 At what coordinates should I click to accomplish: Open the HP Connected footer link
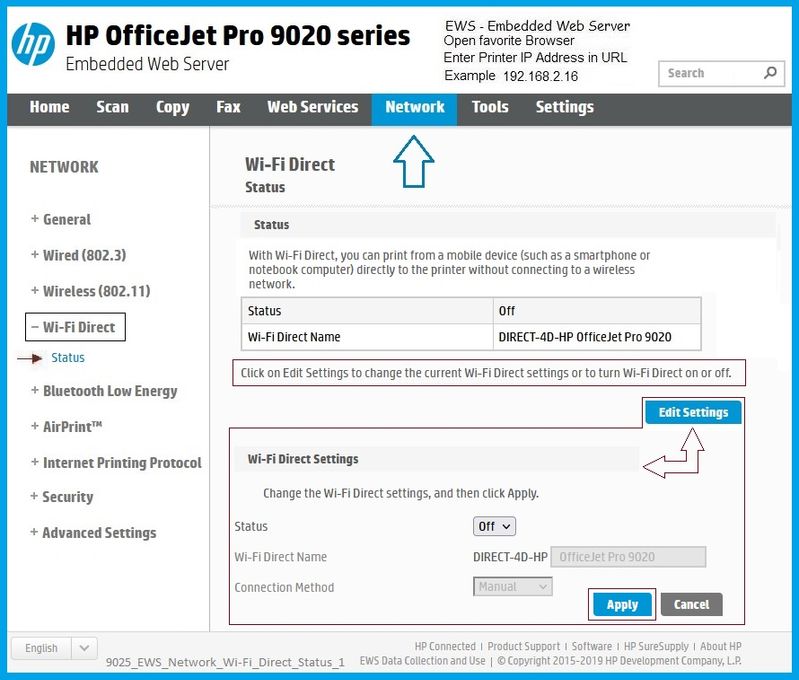tap(445, 646)
